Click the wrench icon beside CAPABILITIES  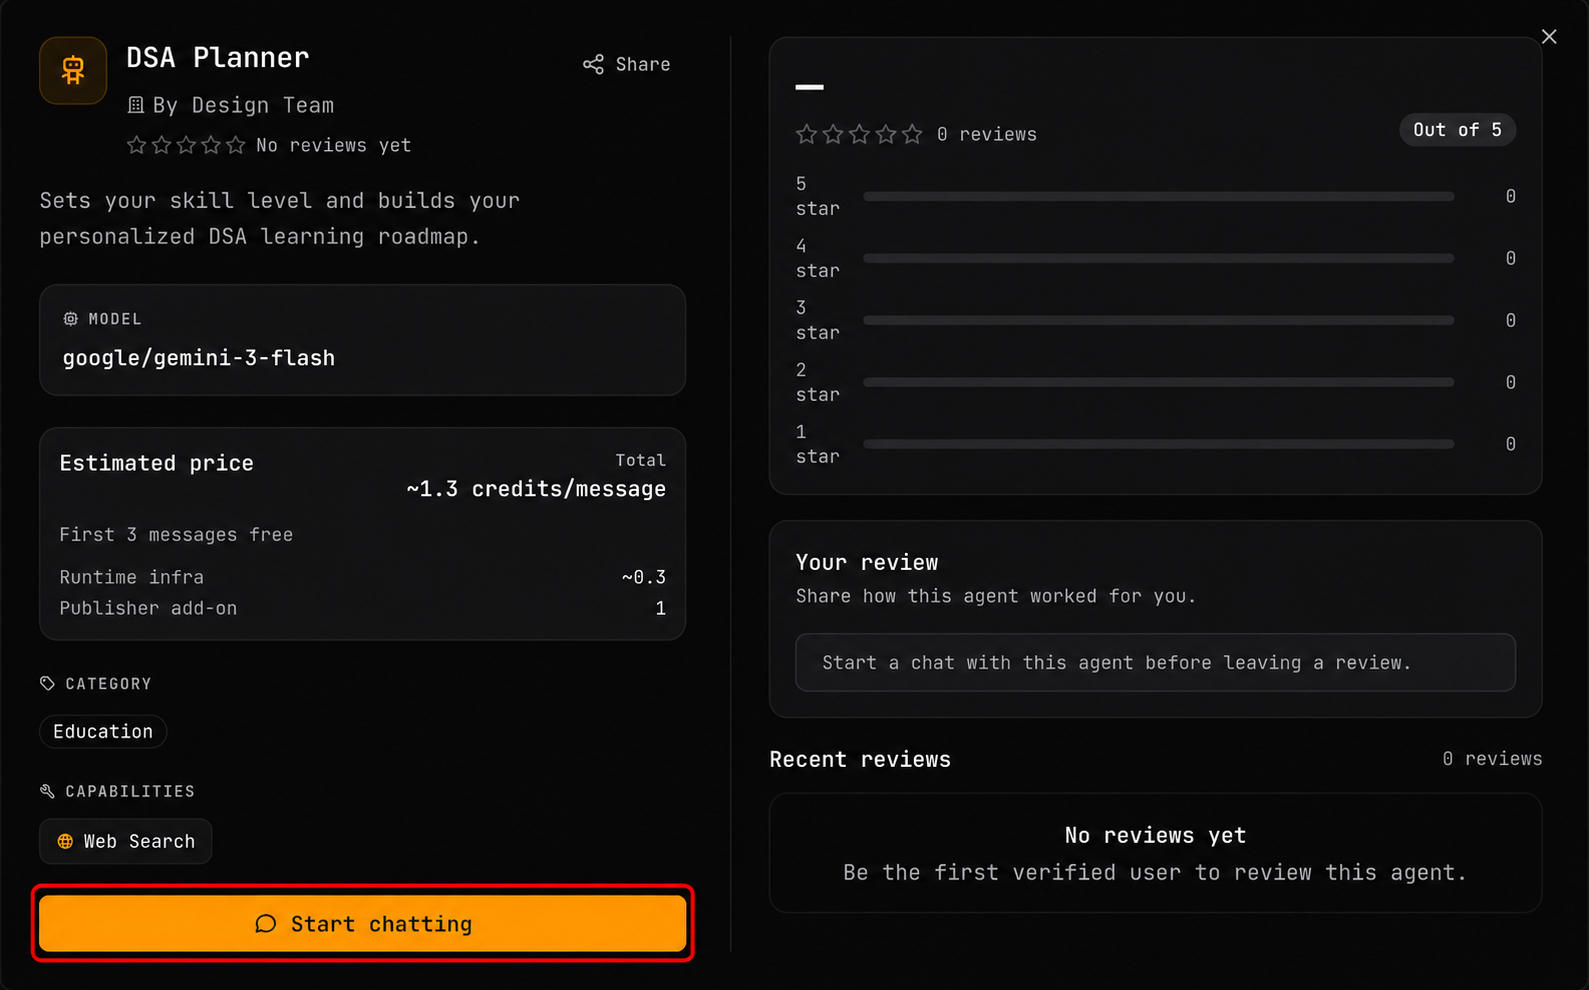[47, 791]
